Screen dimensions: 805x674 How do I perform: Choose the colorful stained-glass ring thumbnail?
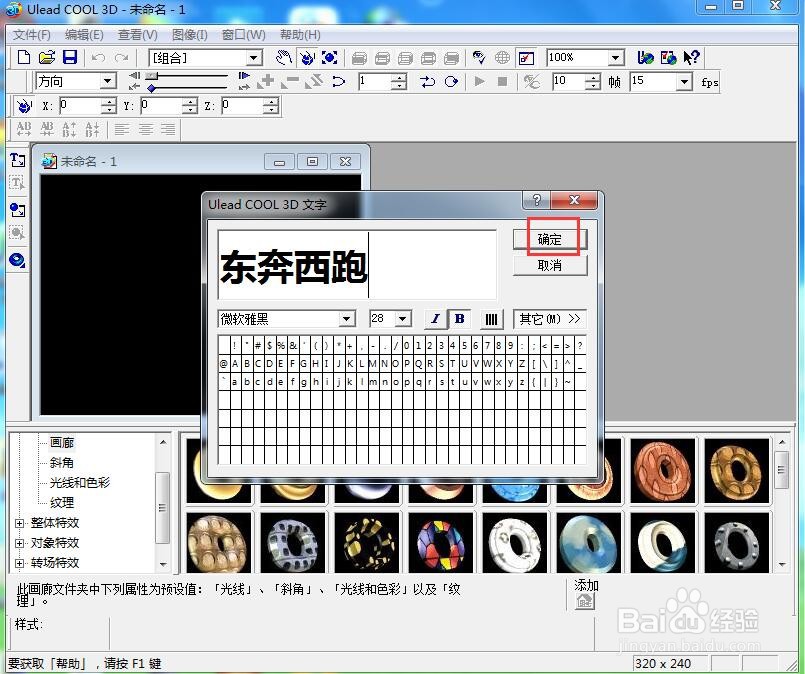(x=440, y=543)
